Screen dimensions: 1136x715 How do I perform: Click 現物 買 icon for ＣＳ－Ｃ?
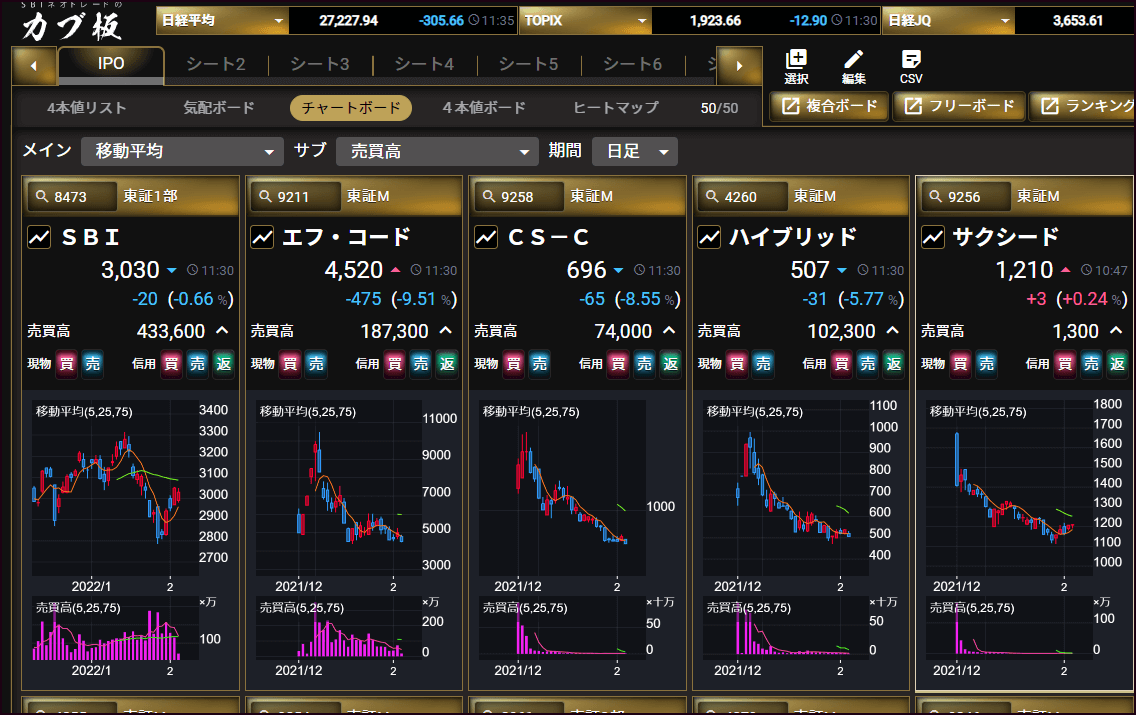click(514, 364)
